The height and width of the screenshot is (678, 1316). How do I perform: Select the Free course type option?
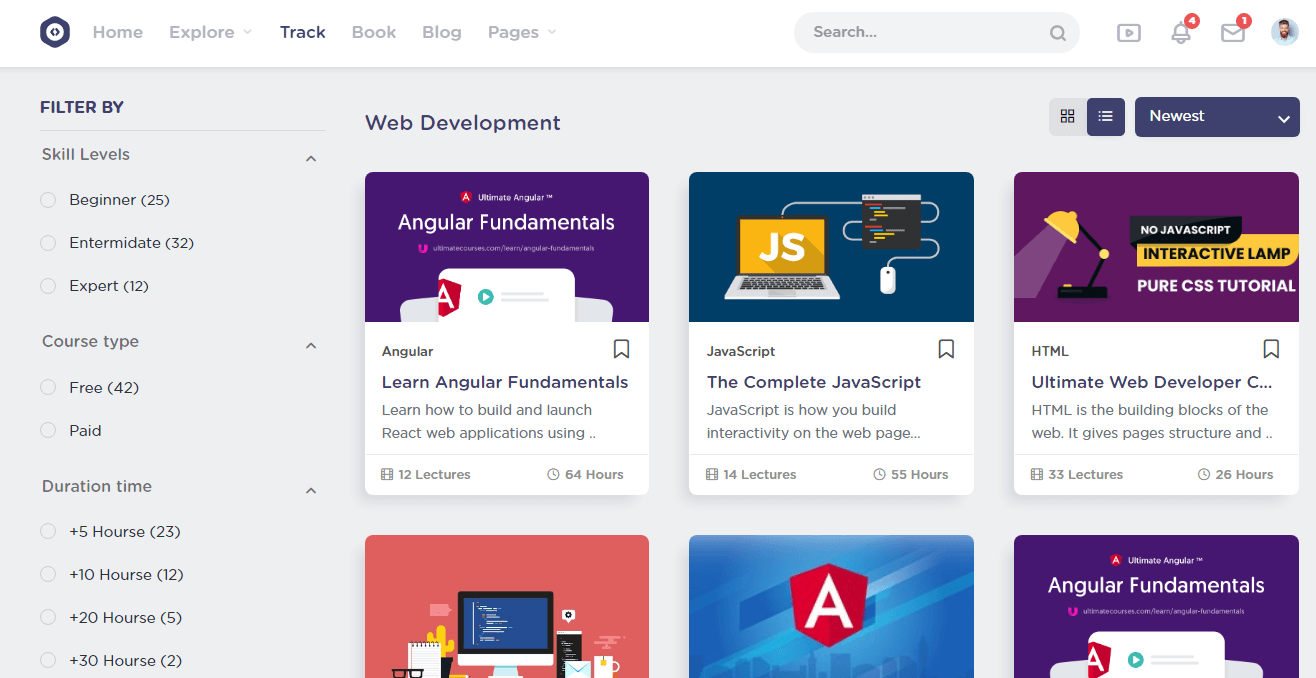pos(48,387)
